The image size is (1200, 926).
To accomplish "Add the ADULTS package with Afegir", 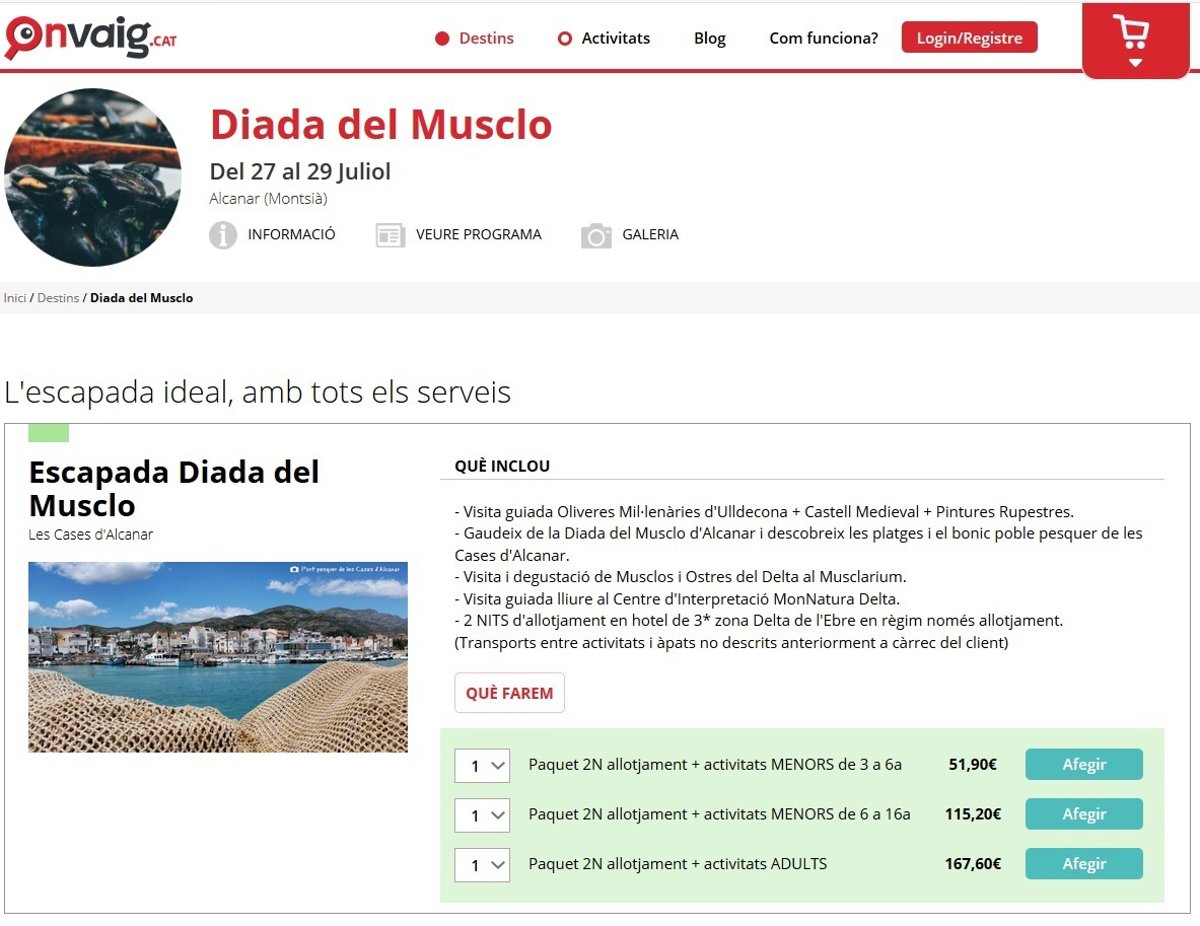I will tap(1084, 864).
